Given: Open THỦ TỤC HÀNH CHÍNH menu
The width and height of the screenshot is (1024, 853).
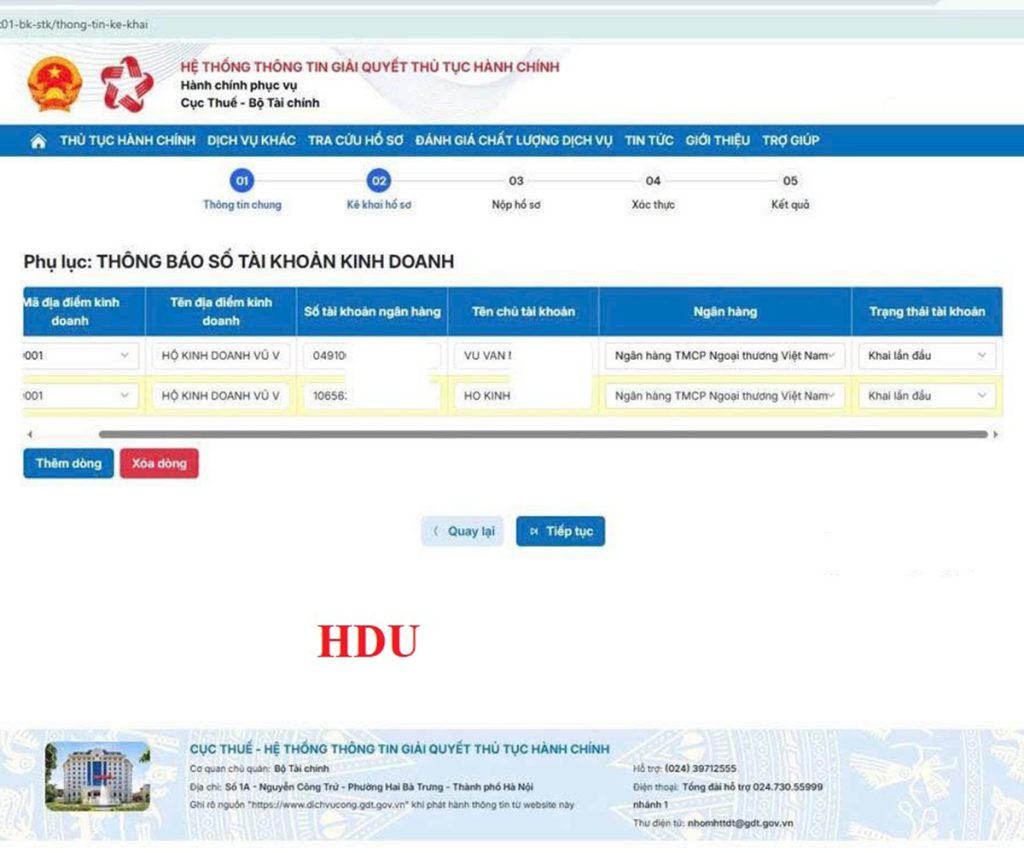Looking at the screenshot, I should 127,141.
